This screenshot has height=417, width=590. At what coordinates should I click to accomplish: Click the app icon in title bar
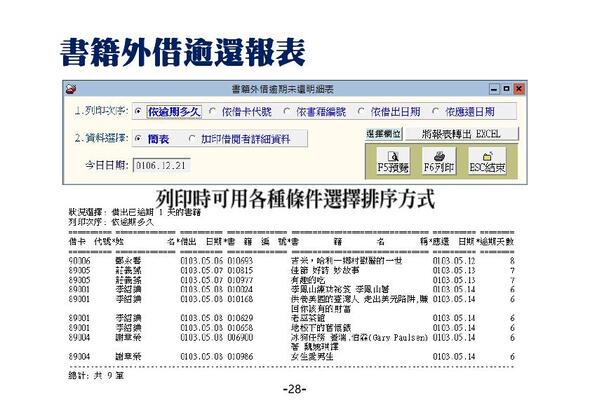coord(71,89)
